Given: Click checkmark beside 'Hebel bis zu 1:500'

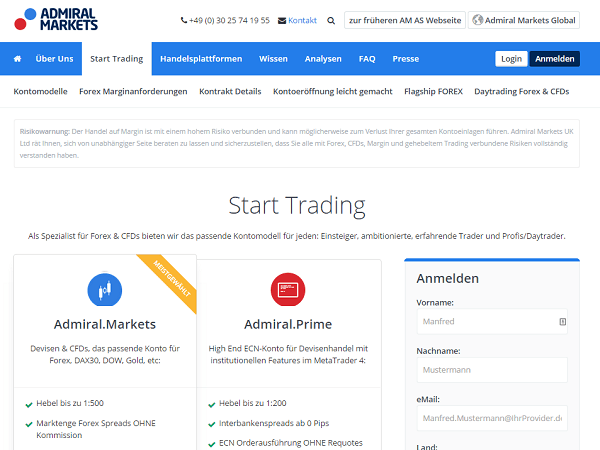Looking at the screenshot, I should pyautogui.click(x=29, y=405).
